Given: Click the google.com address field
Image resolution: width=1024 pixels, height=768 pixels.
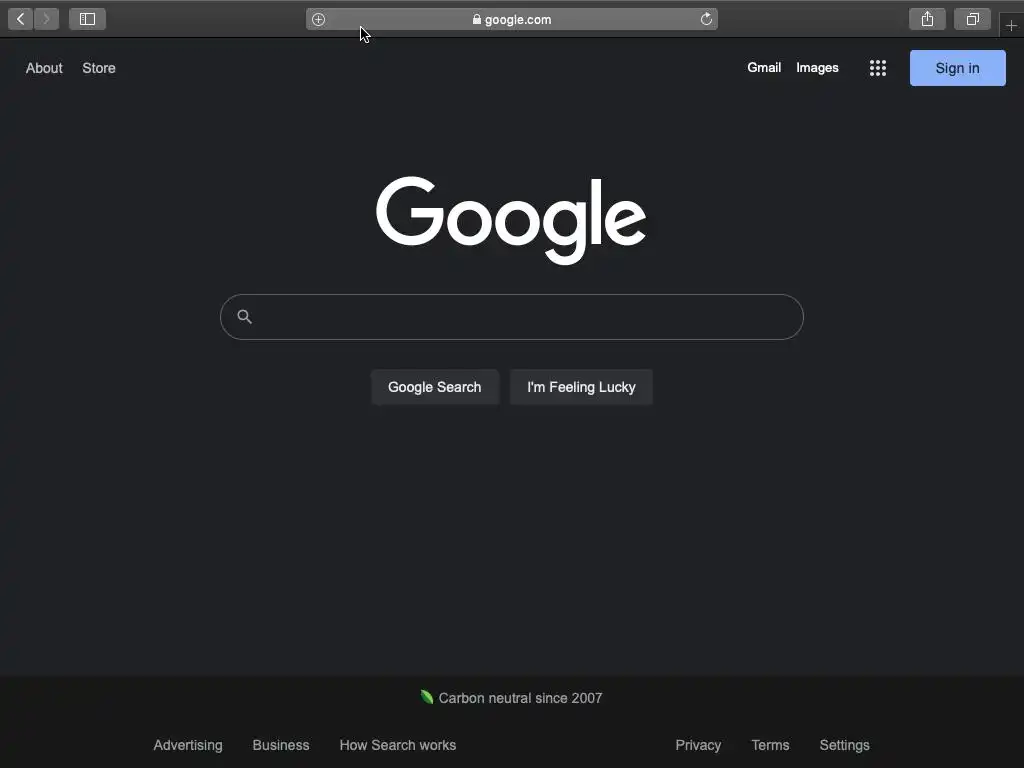Looking at the screenshot, I should 512,19.
